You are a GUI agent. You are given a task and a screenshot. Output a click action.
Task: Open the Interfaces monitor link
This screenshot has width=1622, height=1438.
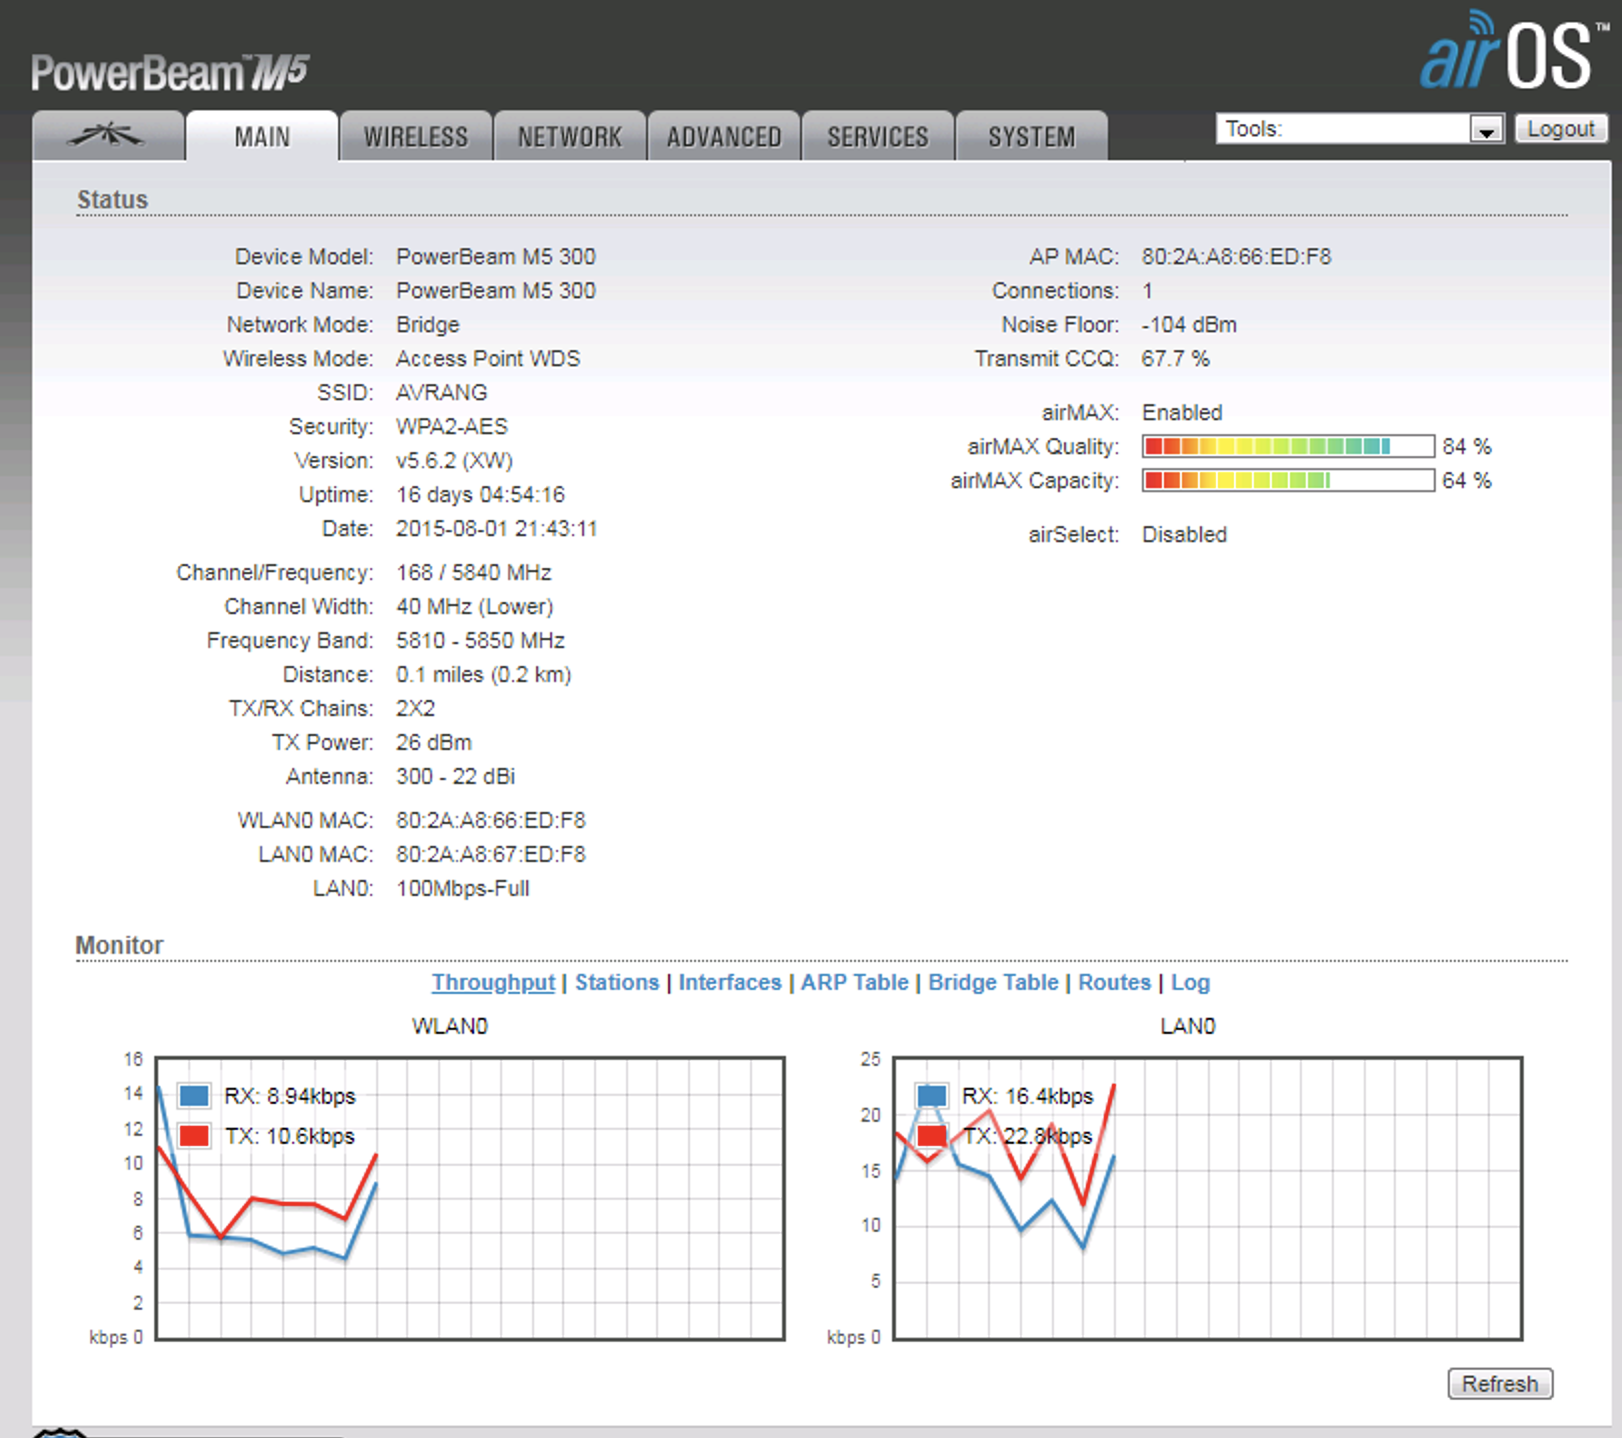tap(730, 982)
